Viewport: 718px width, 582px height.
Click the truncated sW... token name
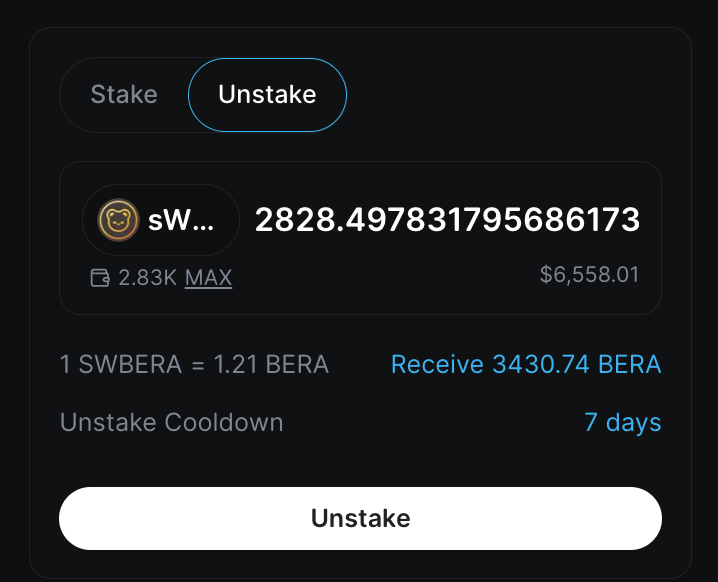coord(181,221)
